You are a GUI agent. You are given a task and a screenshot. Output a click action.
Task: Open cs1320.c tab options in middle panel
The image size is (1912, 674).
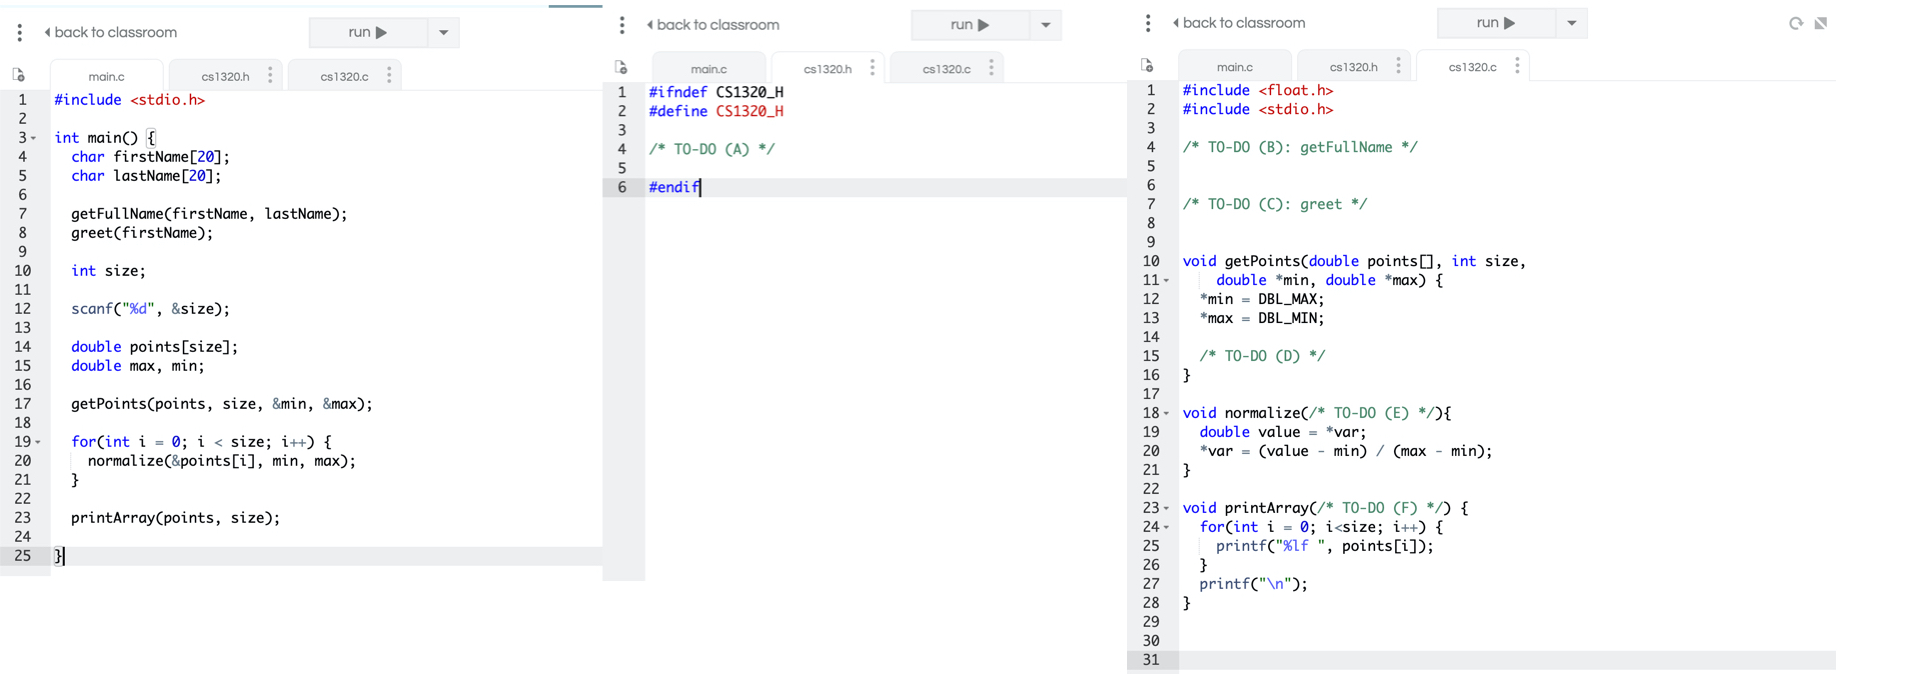point(991,67)
